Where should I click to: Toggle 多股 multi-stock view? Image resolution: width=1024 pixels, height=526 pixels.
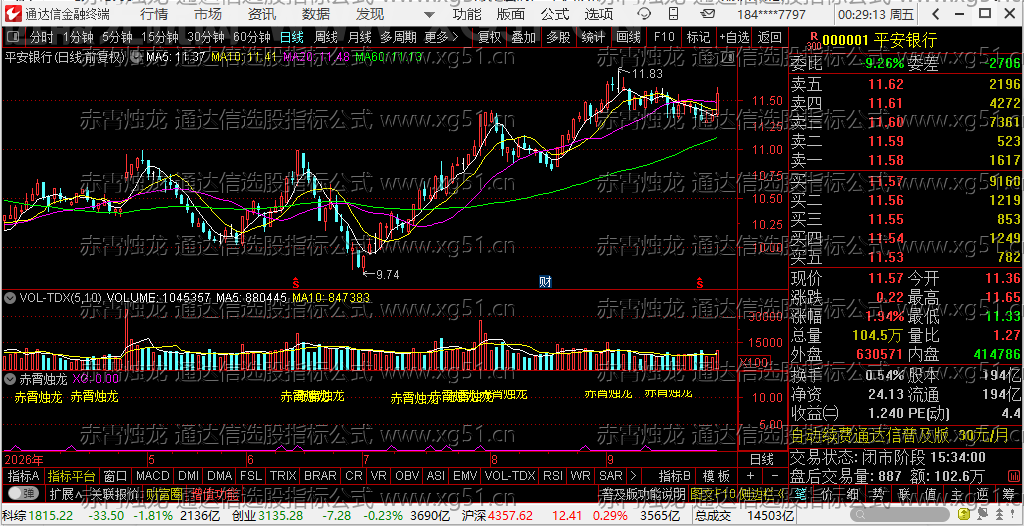pyautogui.click(x=558, y=37)
